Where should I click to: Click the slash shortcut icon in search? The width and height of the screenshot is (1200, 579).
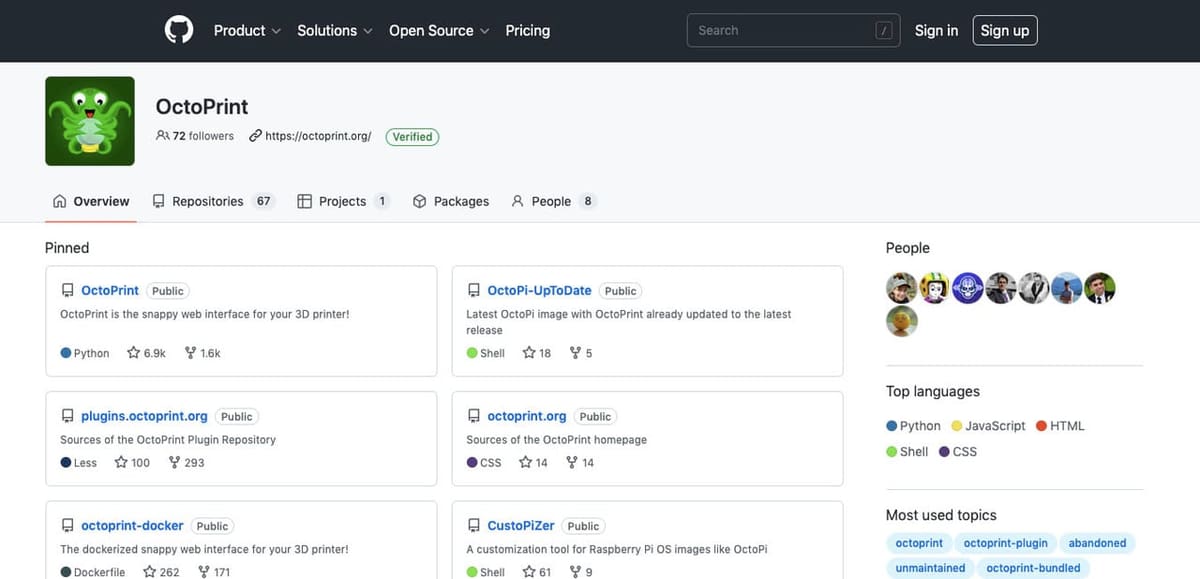click(882, 31)
